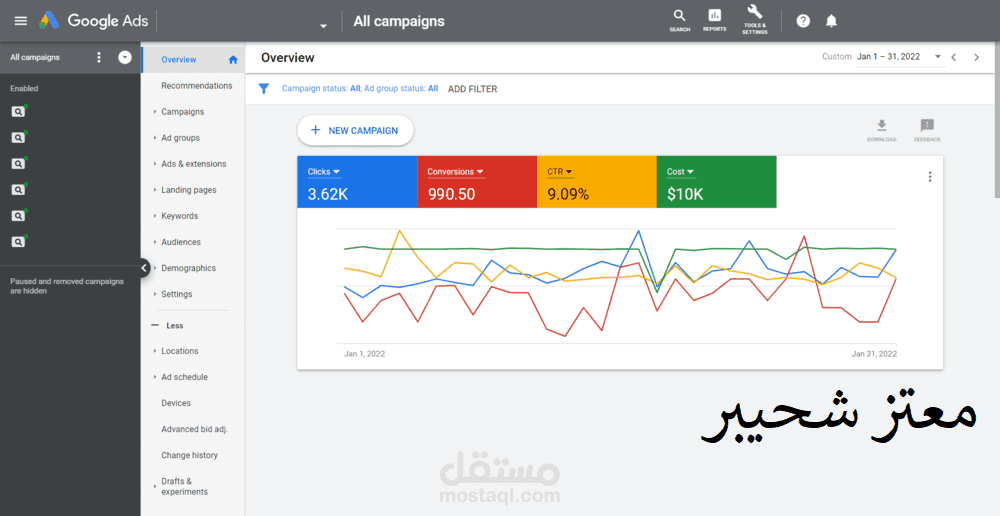Expand the Audiences section
The height and width of the screenshot is (516, 1000).
click(155, 242)
